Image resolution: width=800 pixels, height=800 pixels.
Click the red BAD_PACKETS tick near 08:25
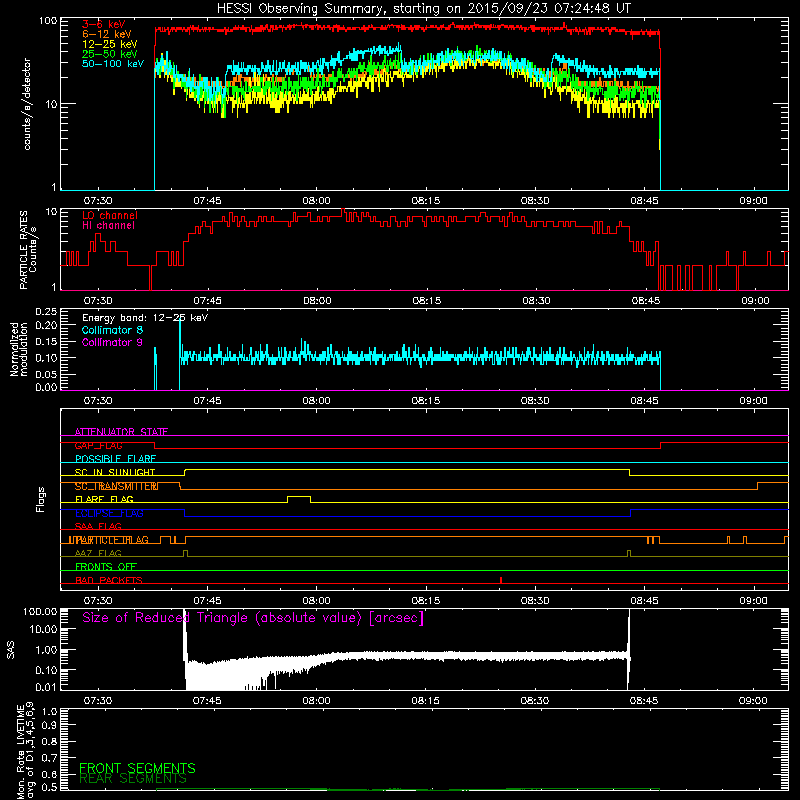[x=501, y=580]
